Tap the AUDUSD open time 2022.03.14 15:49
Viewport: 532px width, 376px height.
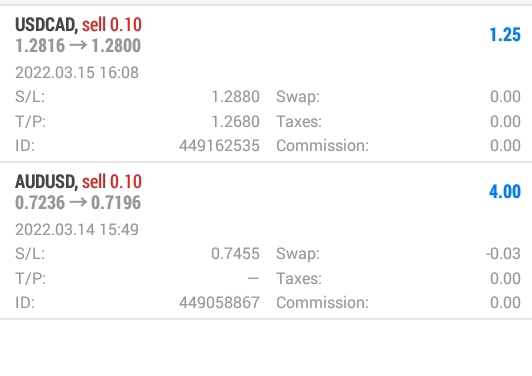pyautogui.click(x=77, y=229)
